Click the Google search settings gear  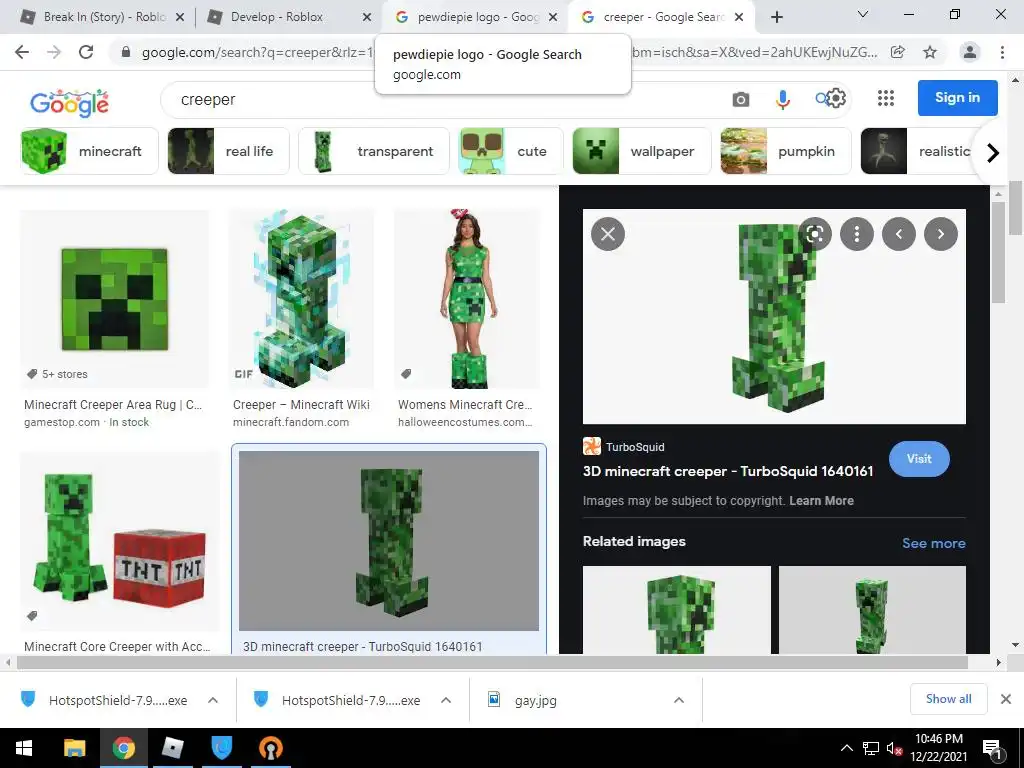point(836,99)
